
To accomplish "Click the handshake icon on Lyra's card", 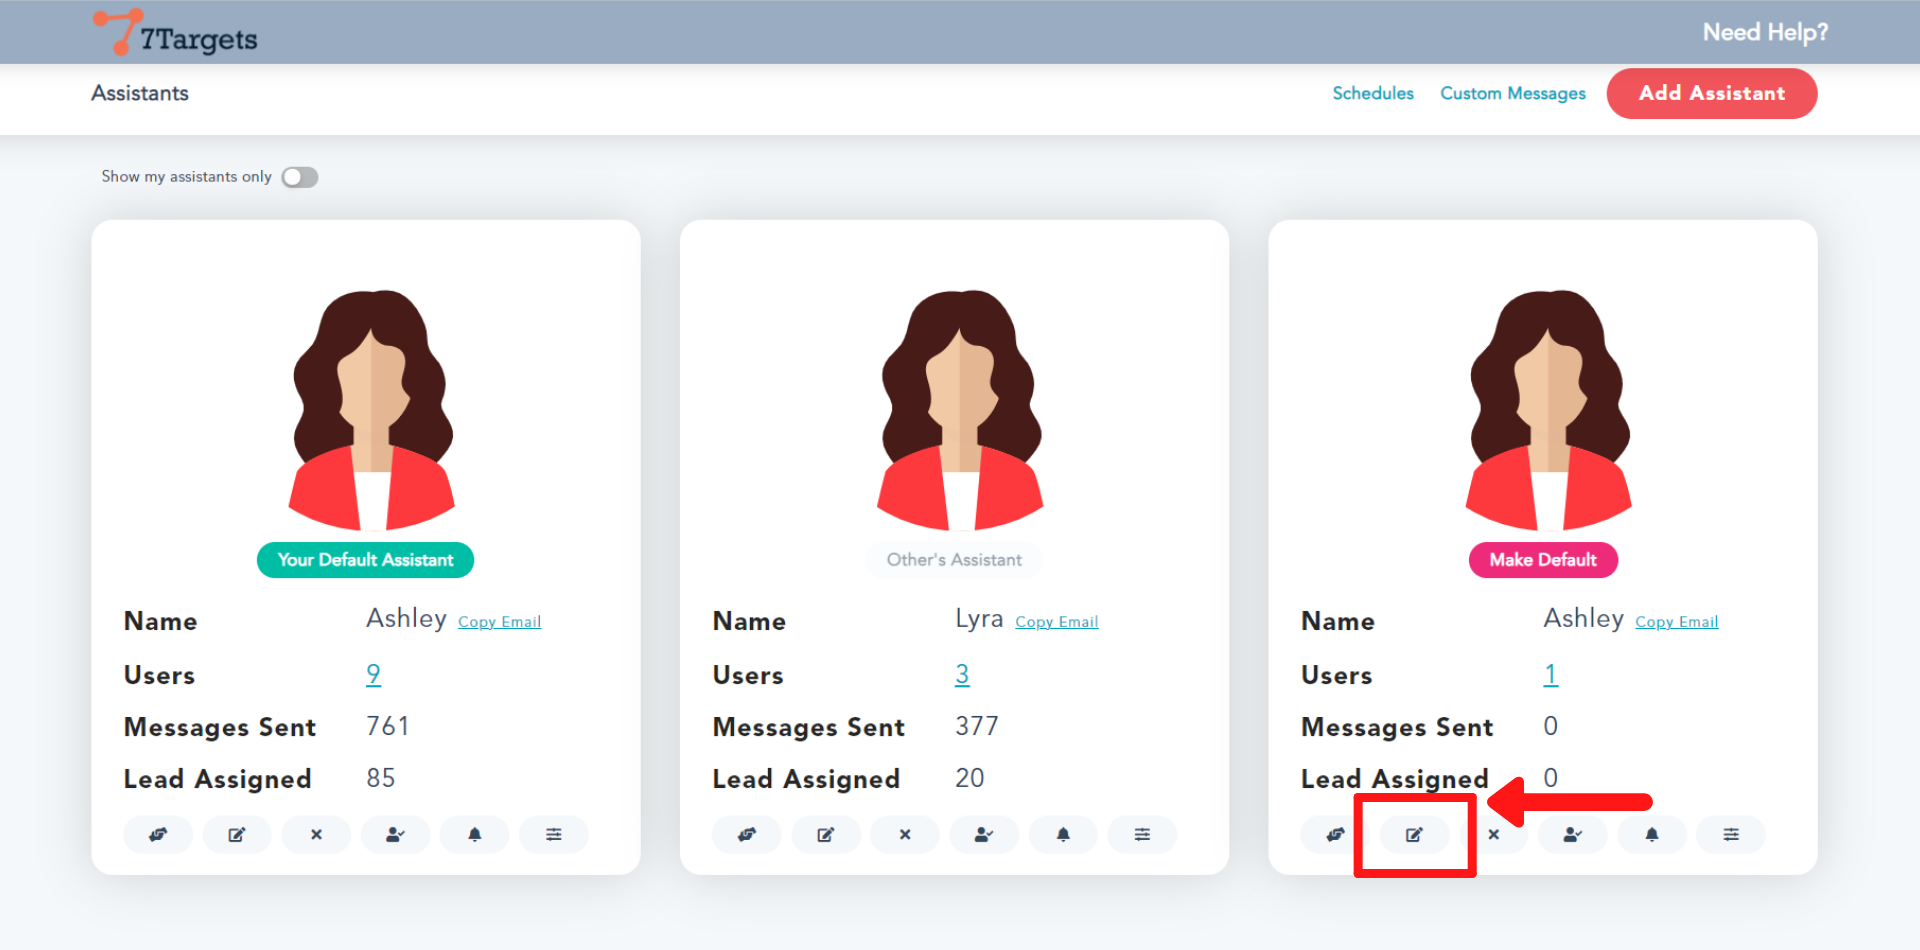I will point(746,834).
